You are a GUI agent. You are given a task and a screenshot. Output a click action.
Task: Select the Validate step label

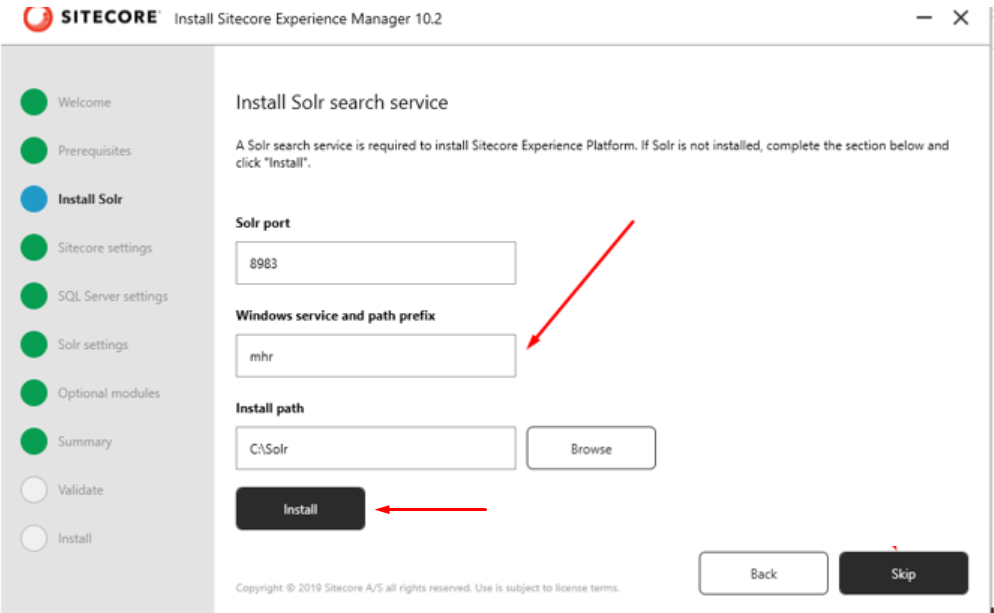(81, 490)
